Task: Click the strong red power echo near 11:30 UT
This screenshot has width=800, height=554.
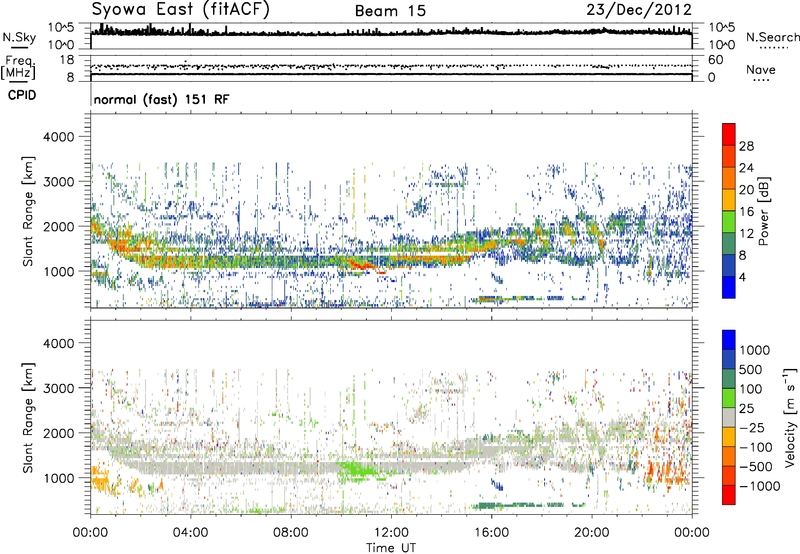Action: tap(367, 266)
